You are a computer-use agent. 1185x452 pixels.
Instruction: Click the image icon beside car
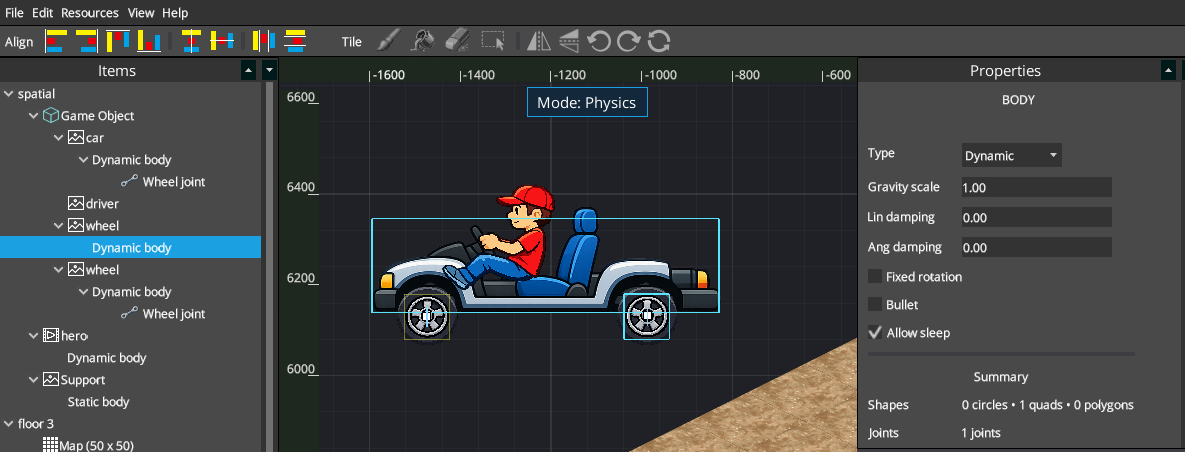76,138
